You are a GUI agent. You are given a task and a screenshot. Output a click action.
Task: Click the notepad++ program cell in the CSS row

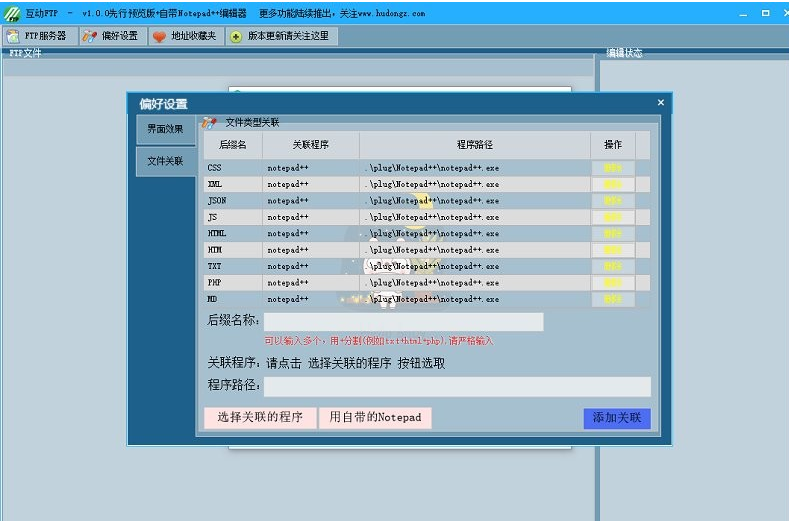click(310, 168)
